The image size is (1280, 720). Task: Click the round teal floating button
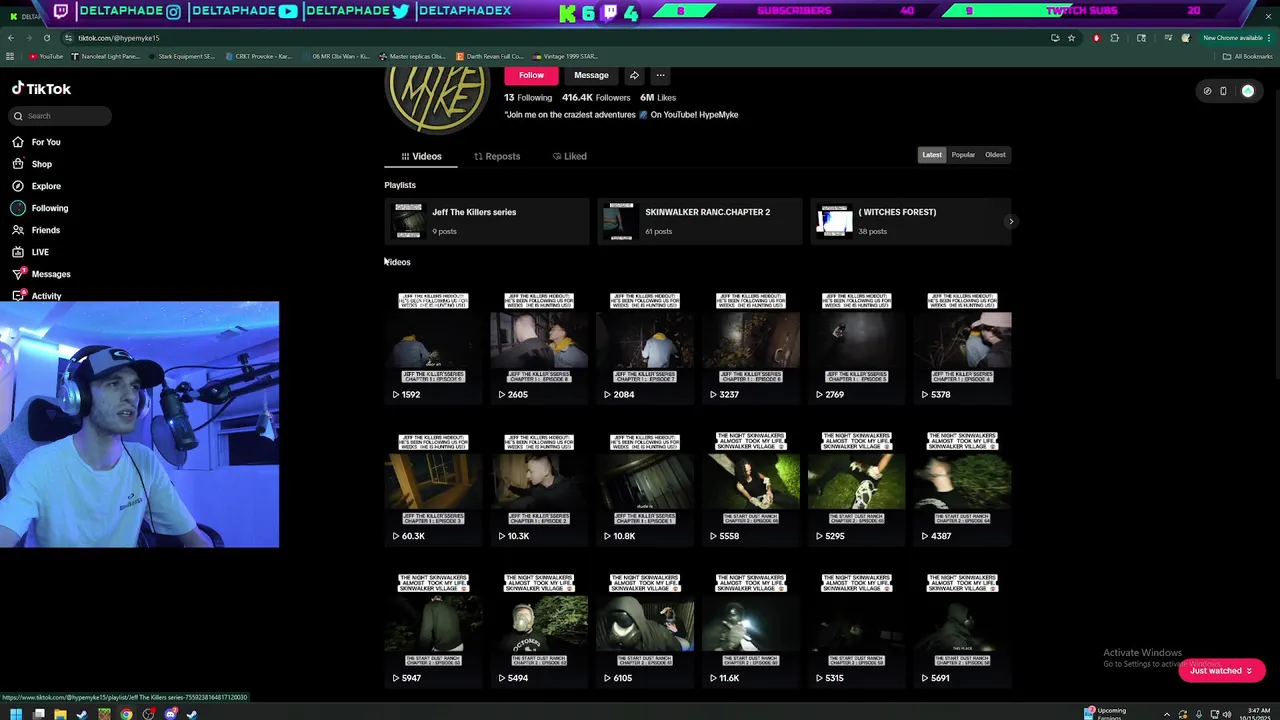point(1248,91)
